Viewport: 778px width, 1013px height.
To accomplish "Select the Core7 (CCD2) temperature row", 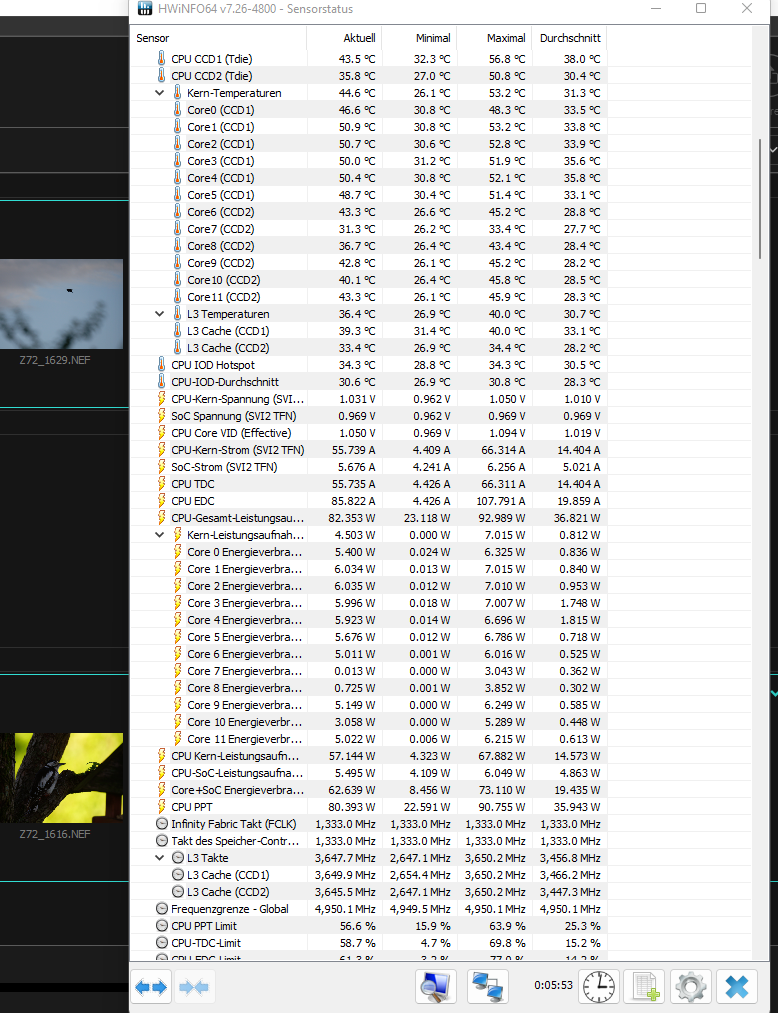I will click(x=368, y=229).
